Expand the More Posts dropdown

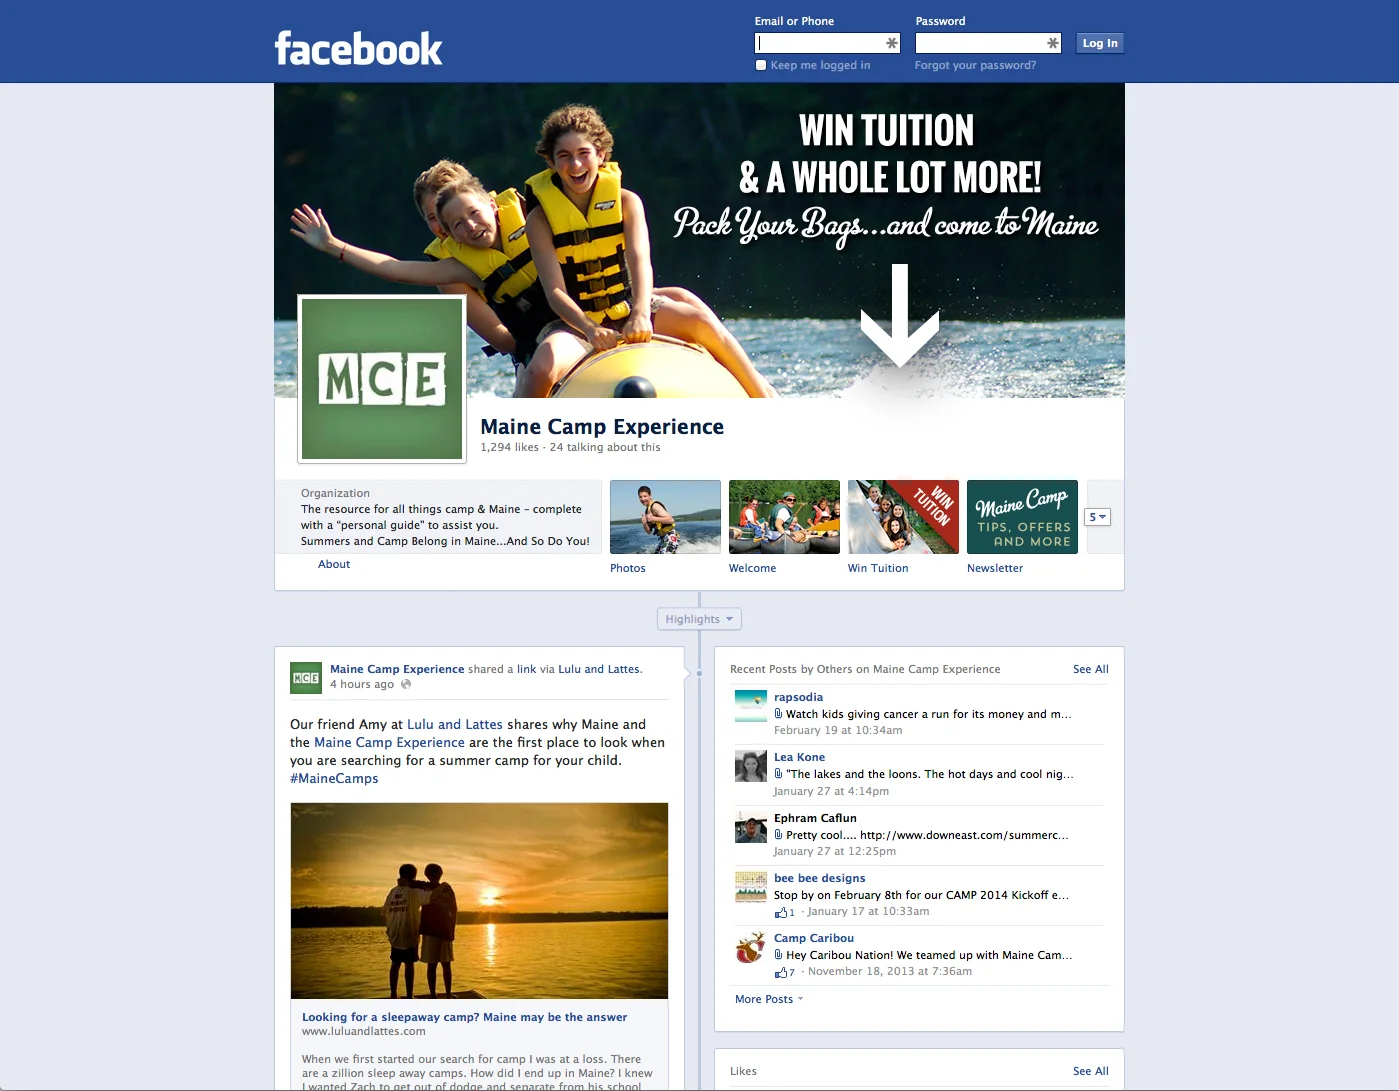tap(768, 999)
